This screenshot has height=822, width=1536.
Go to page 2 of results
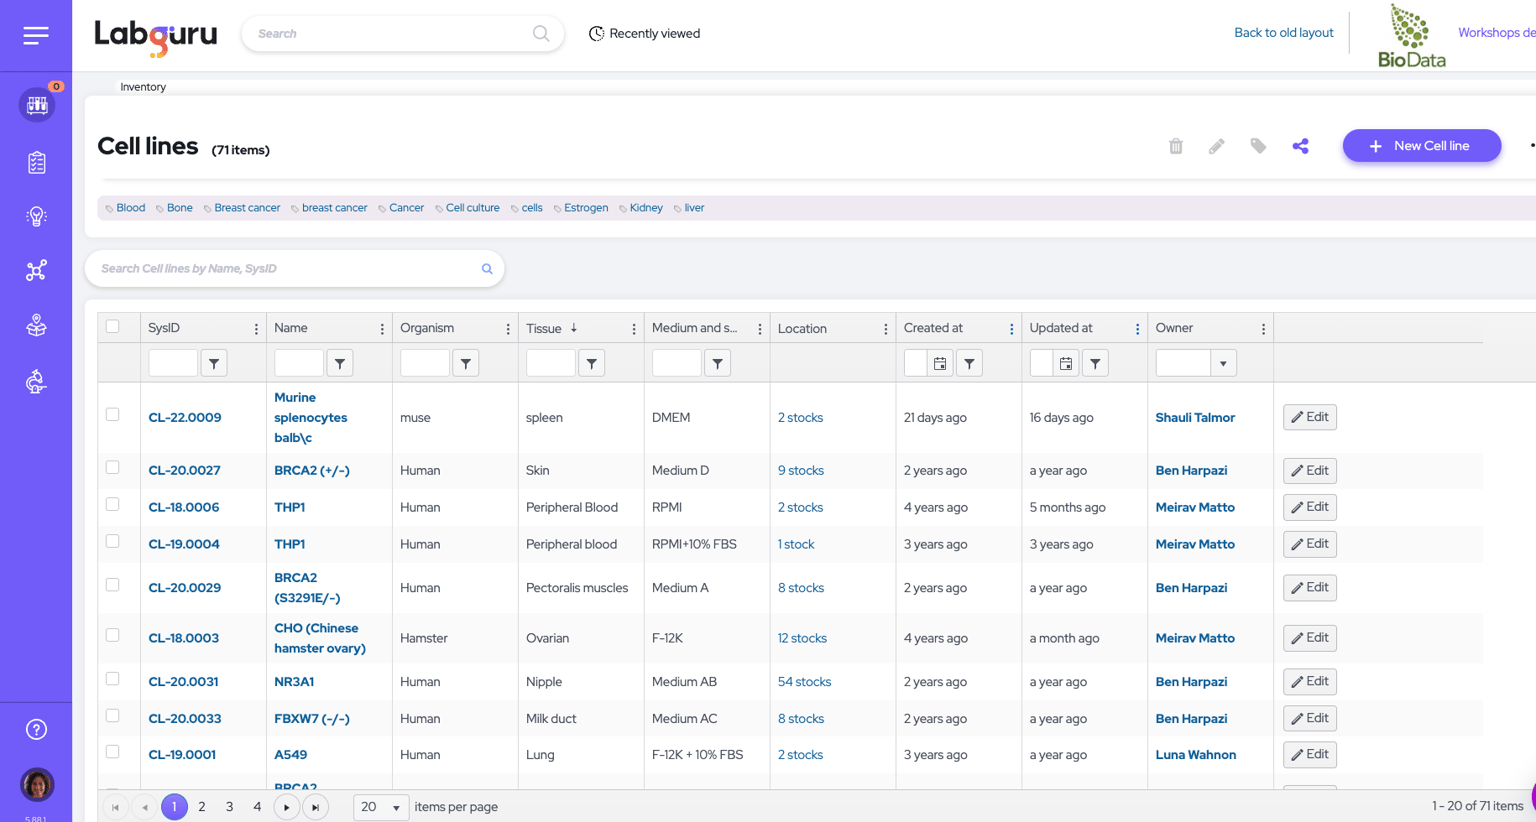click(202, 807)
